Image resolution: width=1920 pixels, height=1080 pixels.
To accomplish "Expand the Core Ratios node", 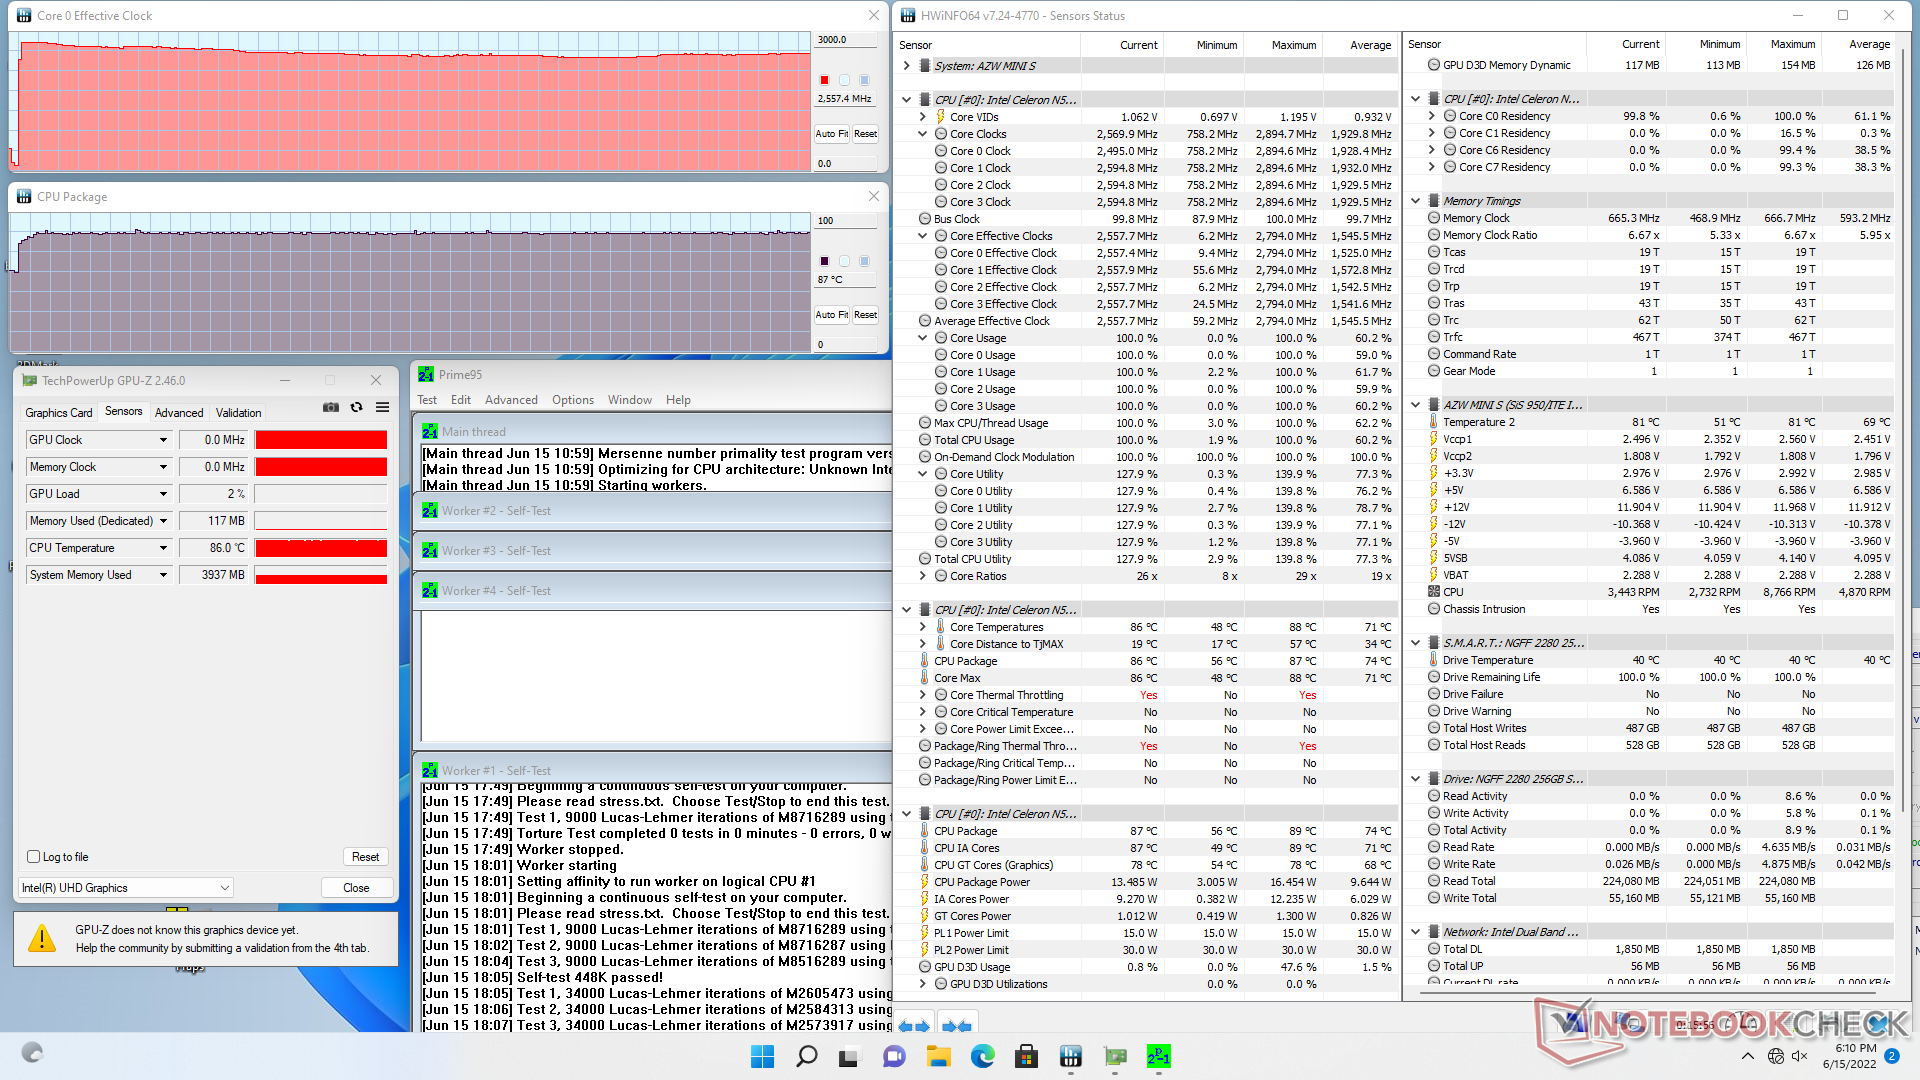I will click(x=922, y=576).
